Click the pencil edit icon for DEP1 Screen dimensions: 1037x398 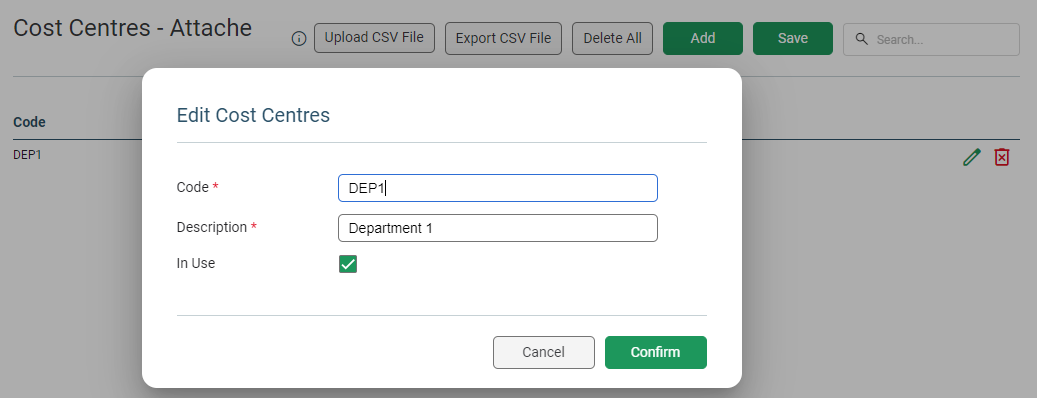972,157
